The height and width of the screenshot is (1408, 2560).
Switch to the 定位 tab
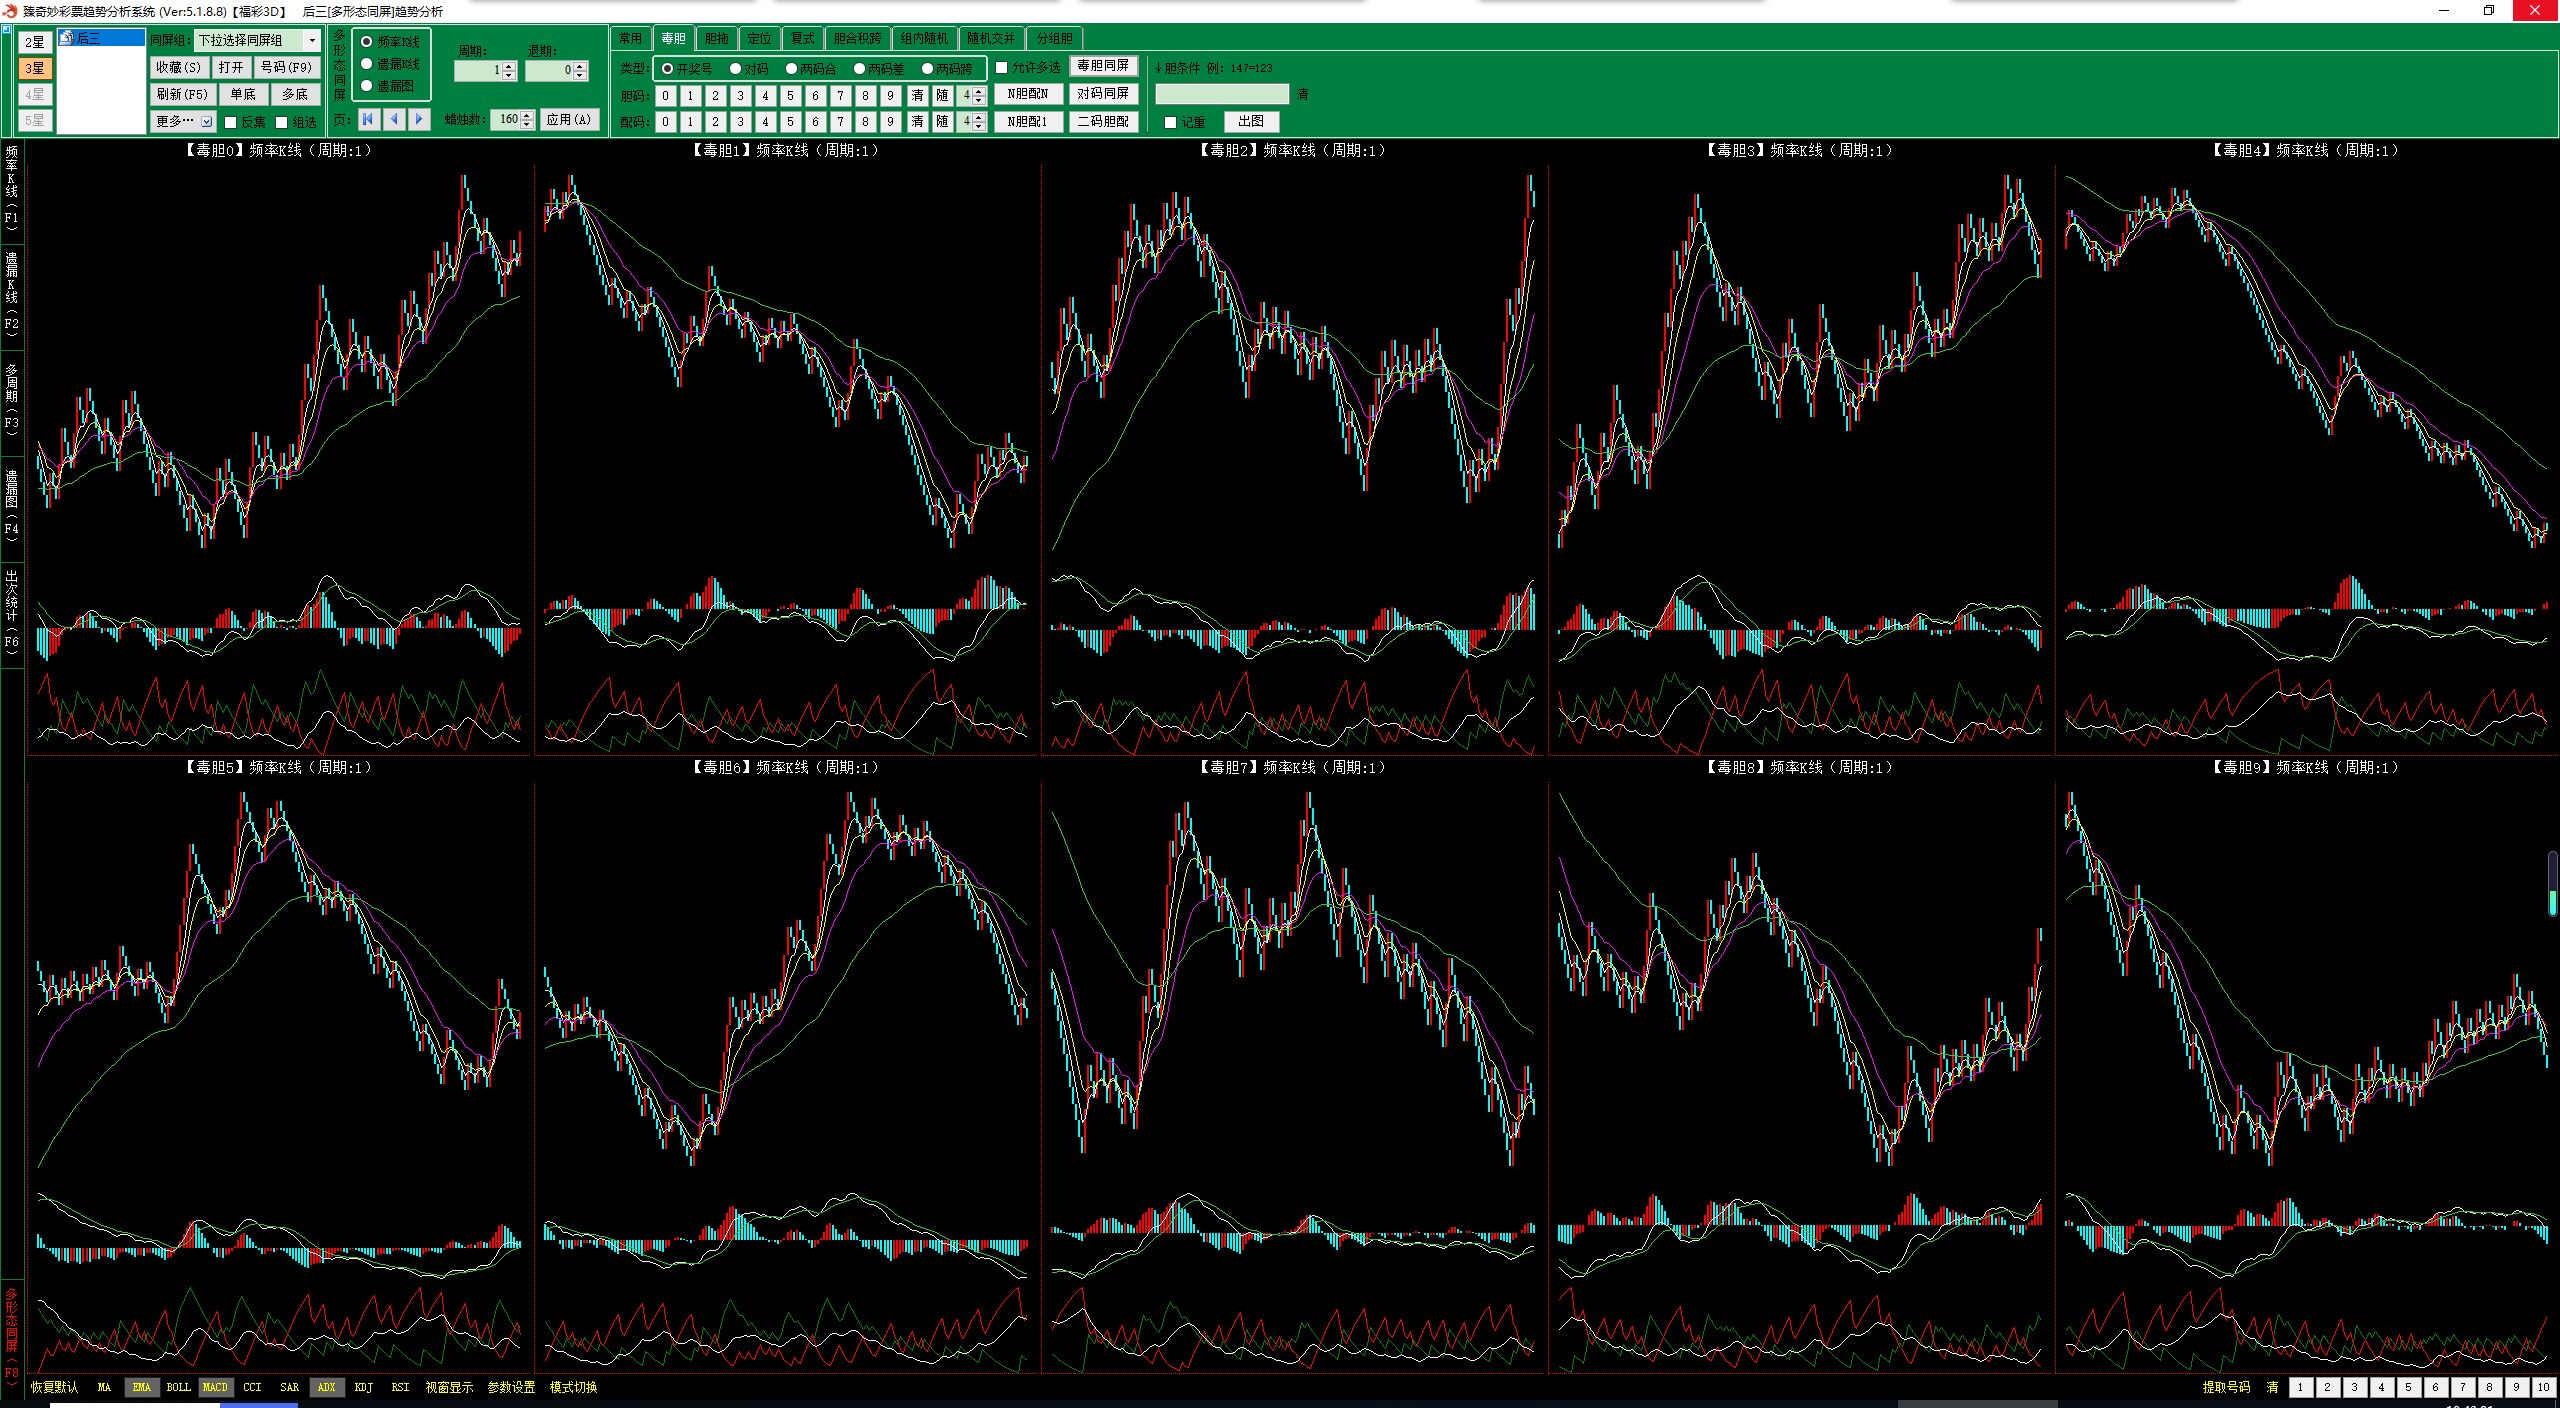pos(759,38)
